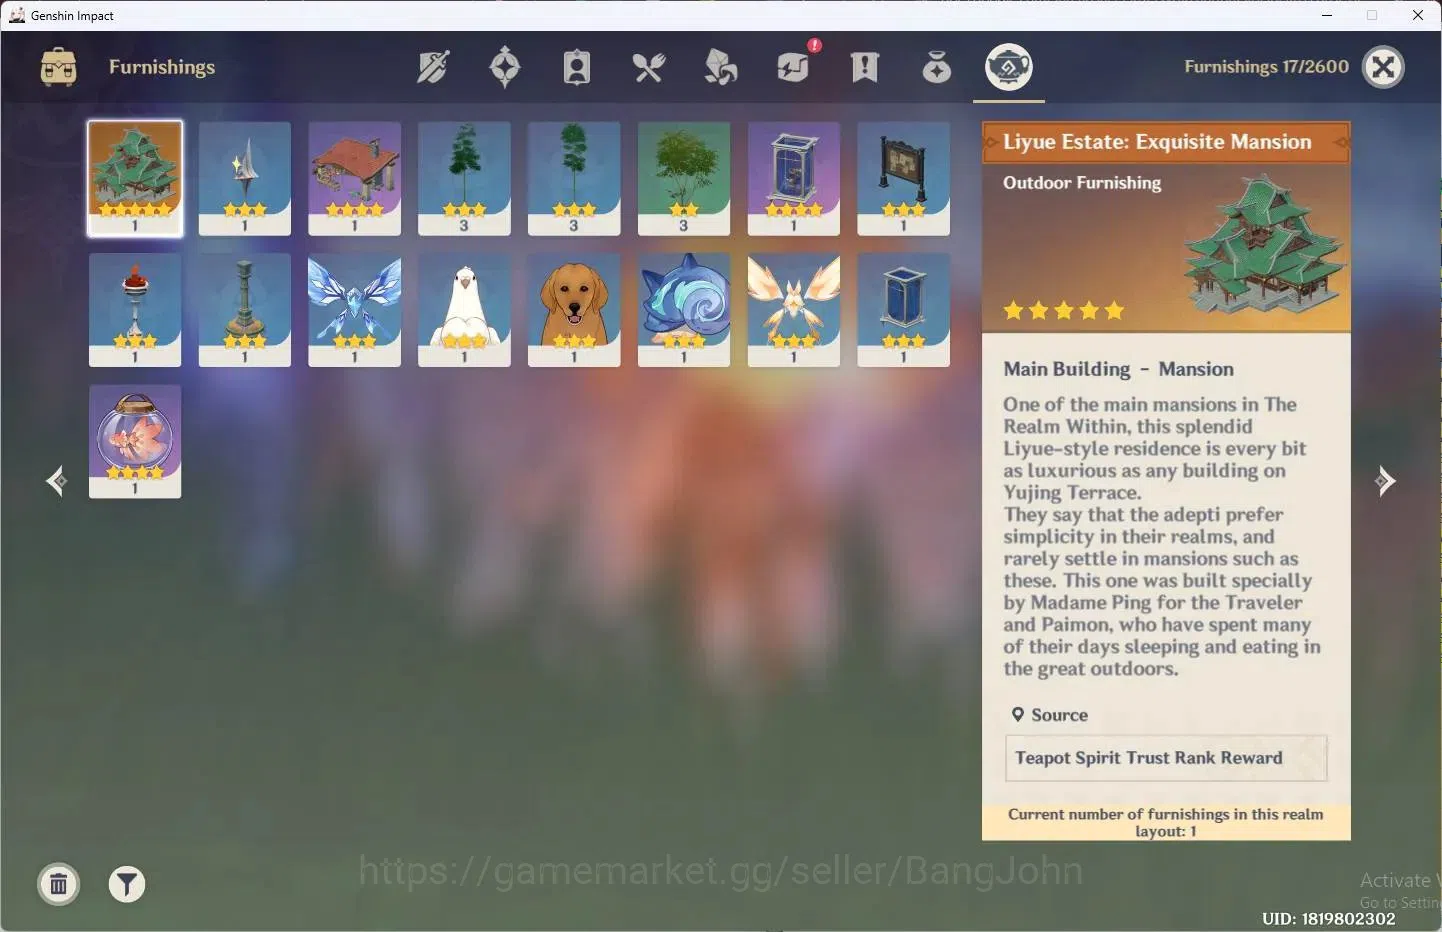Open the trash can delete mode
This screenshot has width=1442, height=932.
coord(59,884)
